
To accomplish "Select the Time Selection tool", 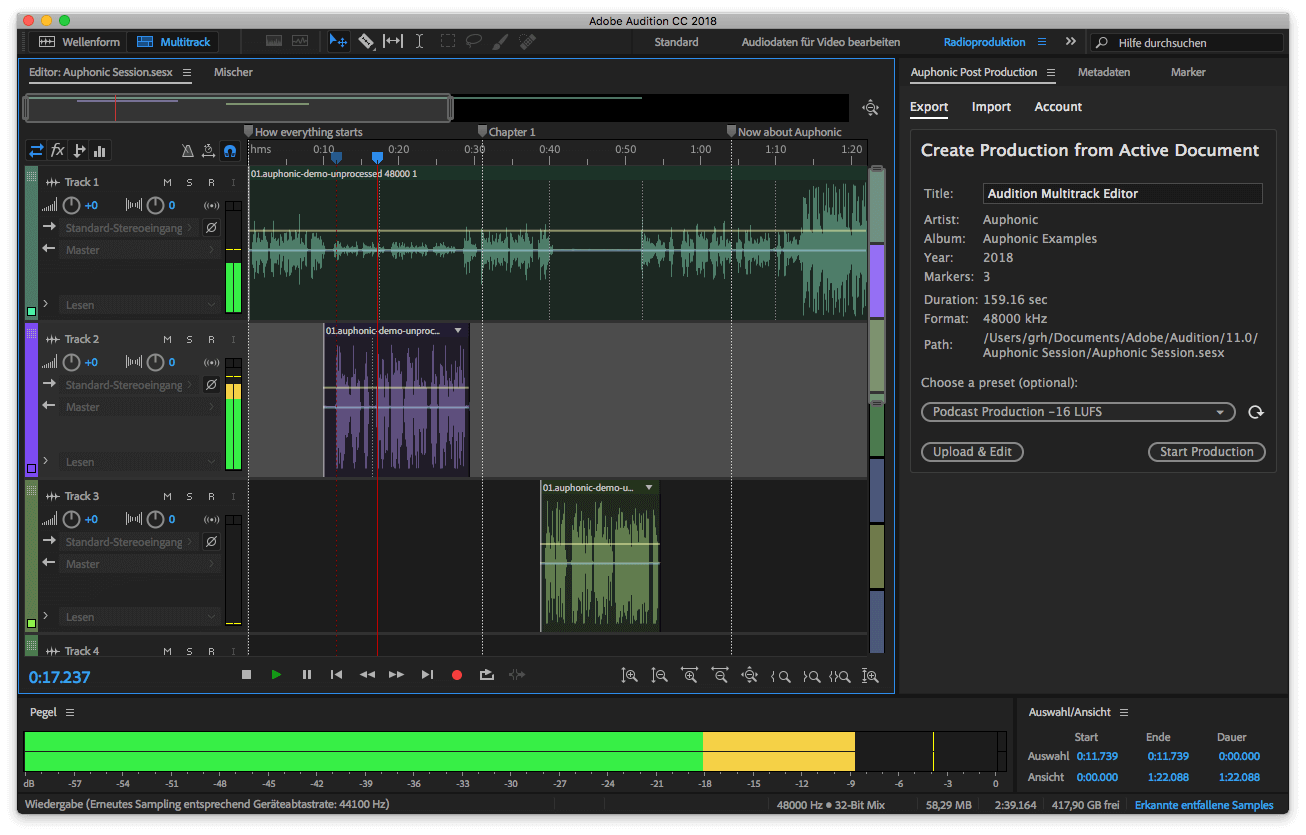I will pos(420,42).
